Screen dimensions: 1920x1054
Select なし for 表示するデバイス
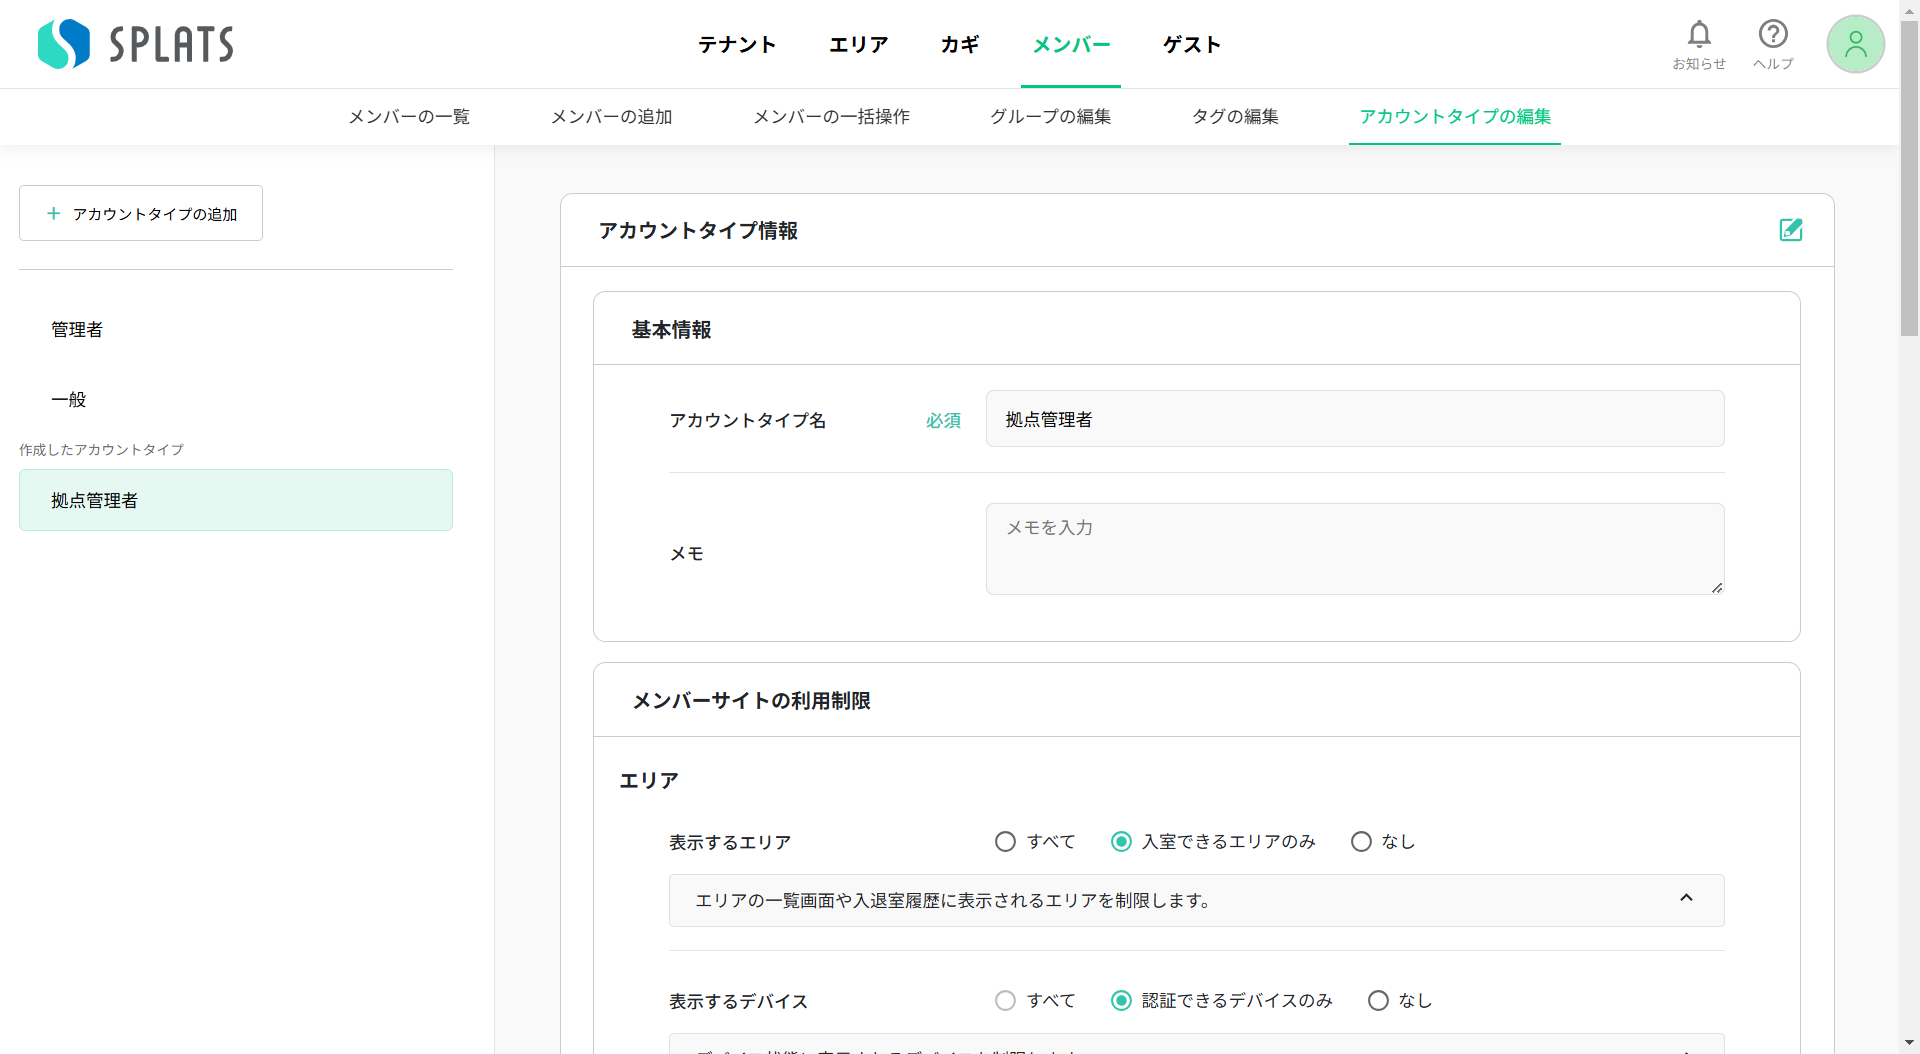1378,1000
